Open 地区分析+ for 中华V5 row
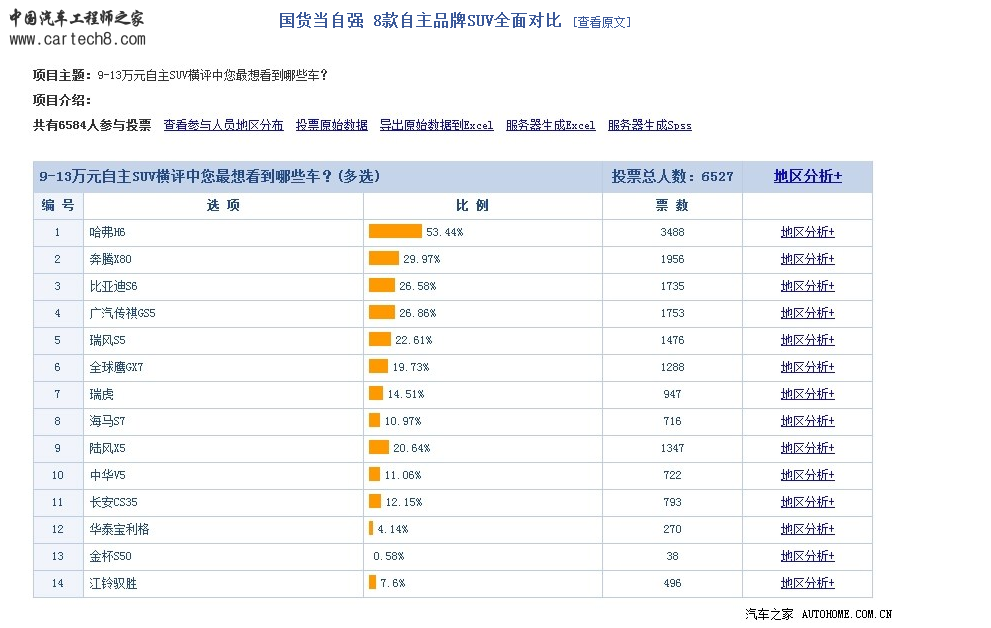Screen dimensions: 991x628 click(808, 475)
